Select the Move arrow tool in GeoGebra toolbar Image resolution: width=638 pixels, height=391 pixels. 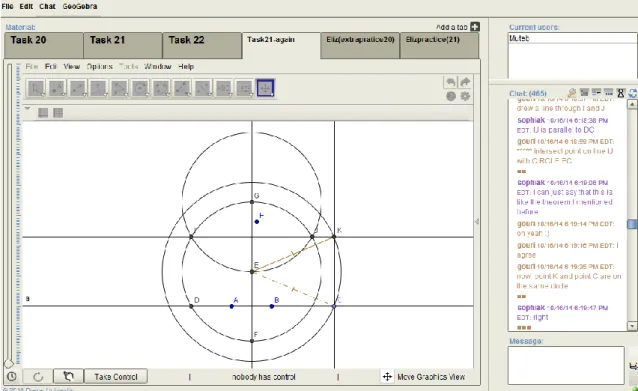(x=36, y=88)
